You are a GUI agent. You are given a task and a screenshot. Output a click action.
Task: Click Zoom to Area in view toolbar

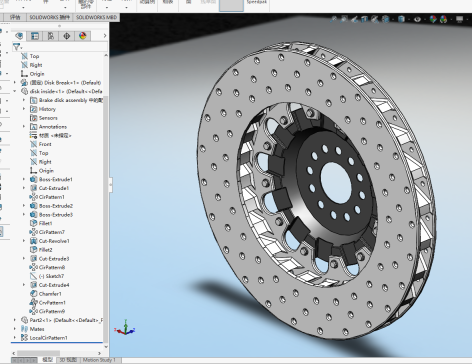coord(344,19)
